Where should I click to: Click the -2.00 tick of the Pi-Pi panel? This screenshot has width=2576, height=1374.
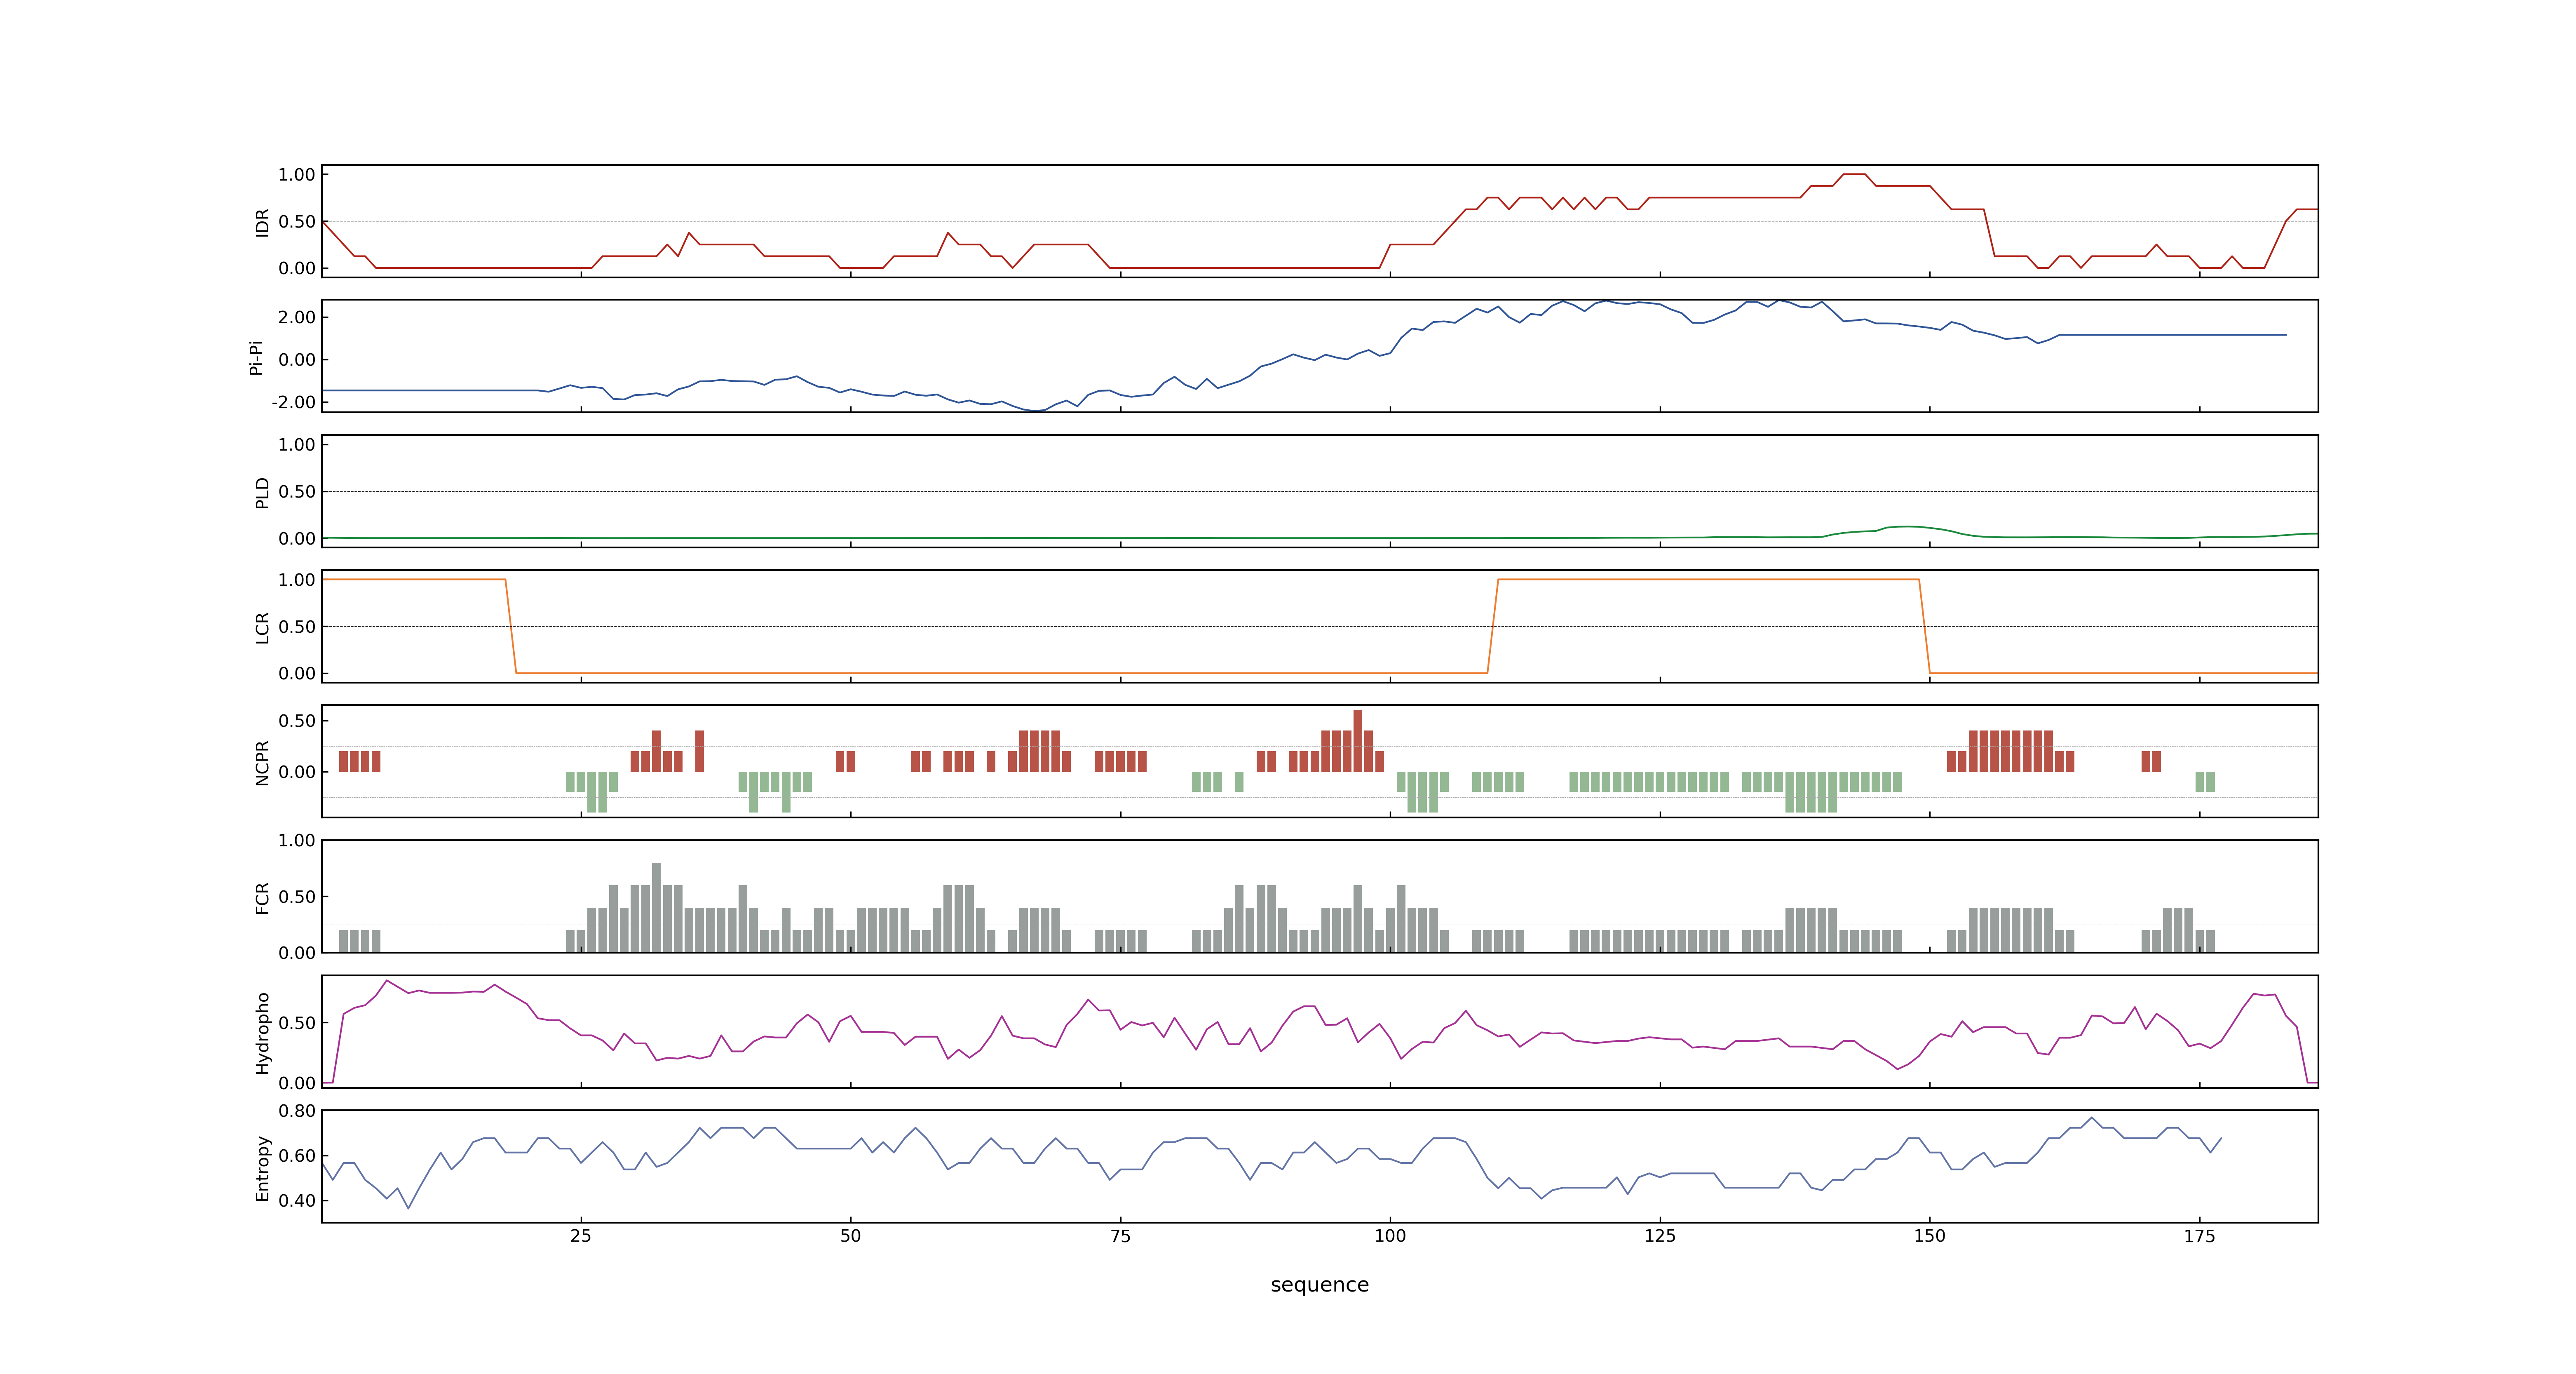[293, 402]
